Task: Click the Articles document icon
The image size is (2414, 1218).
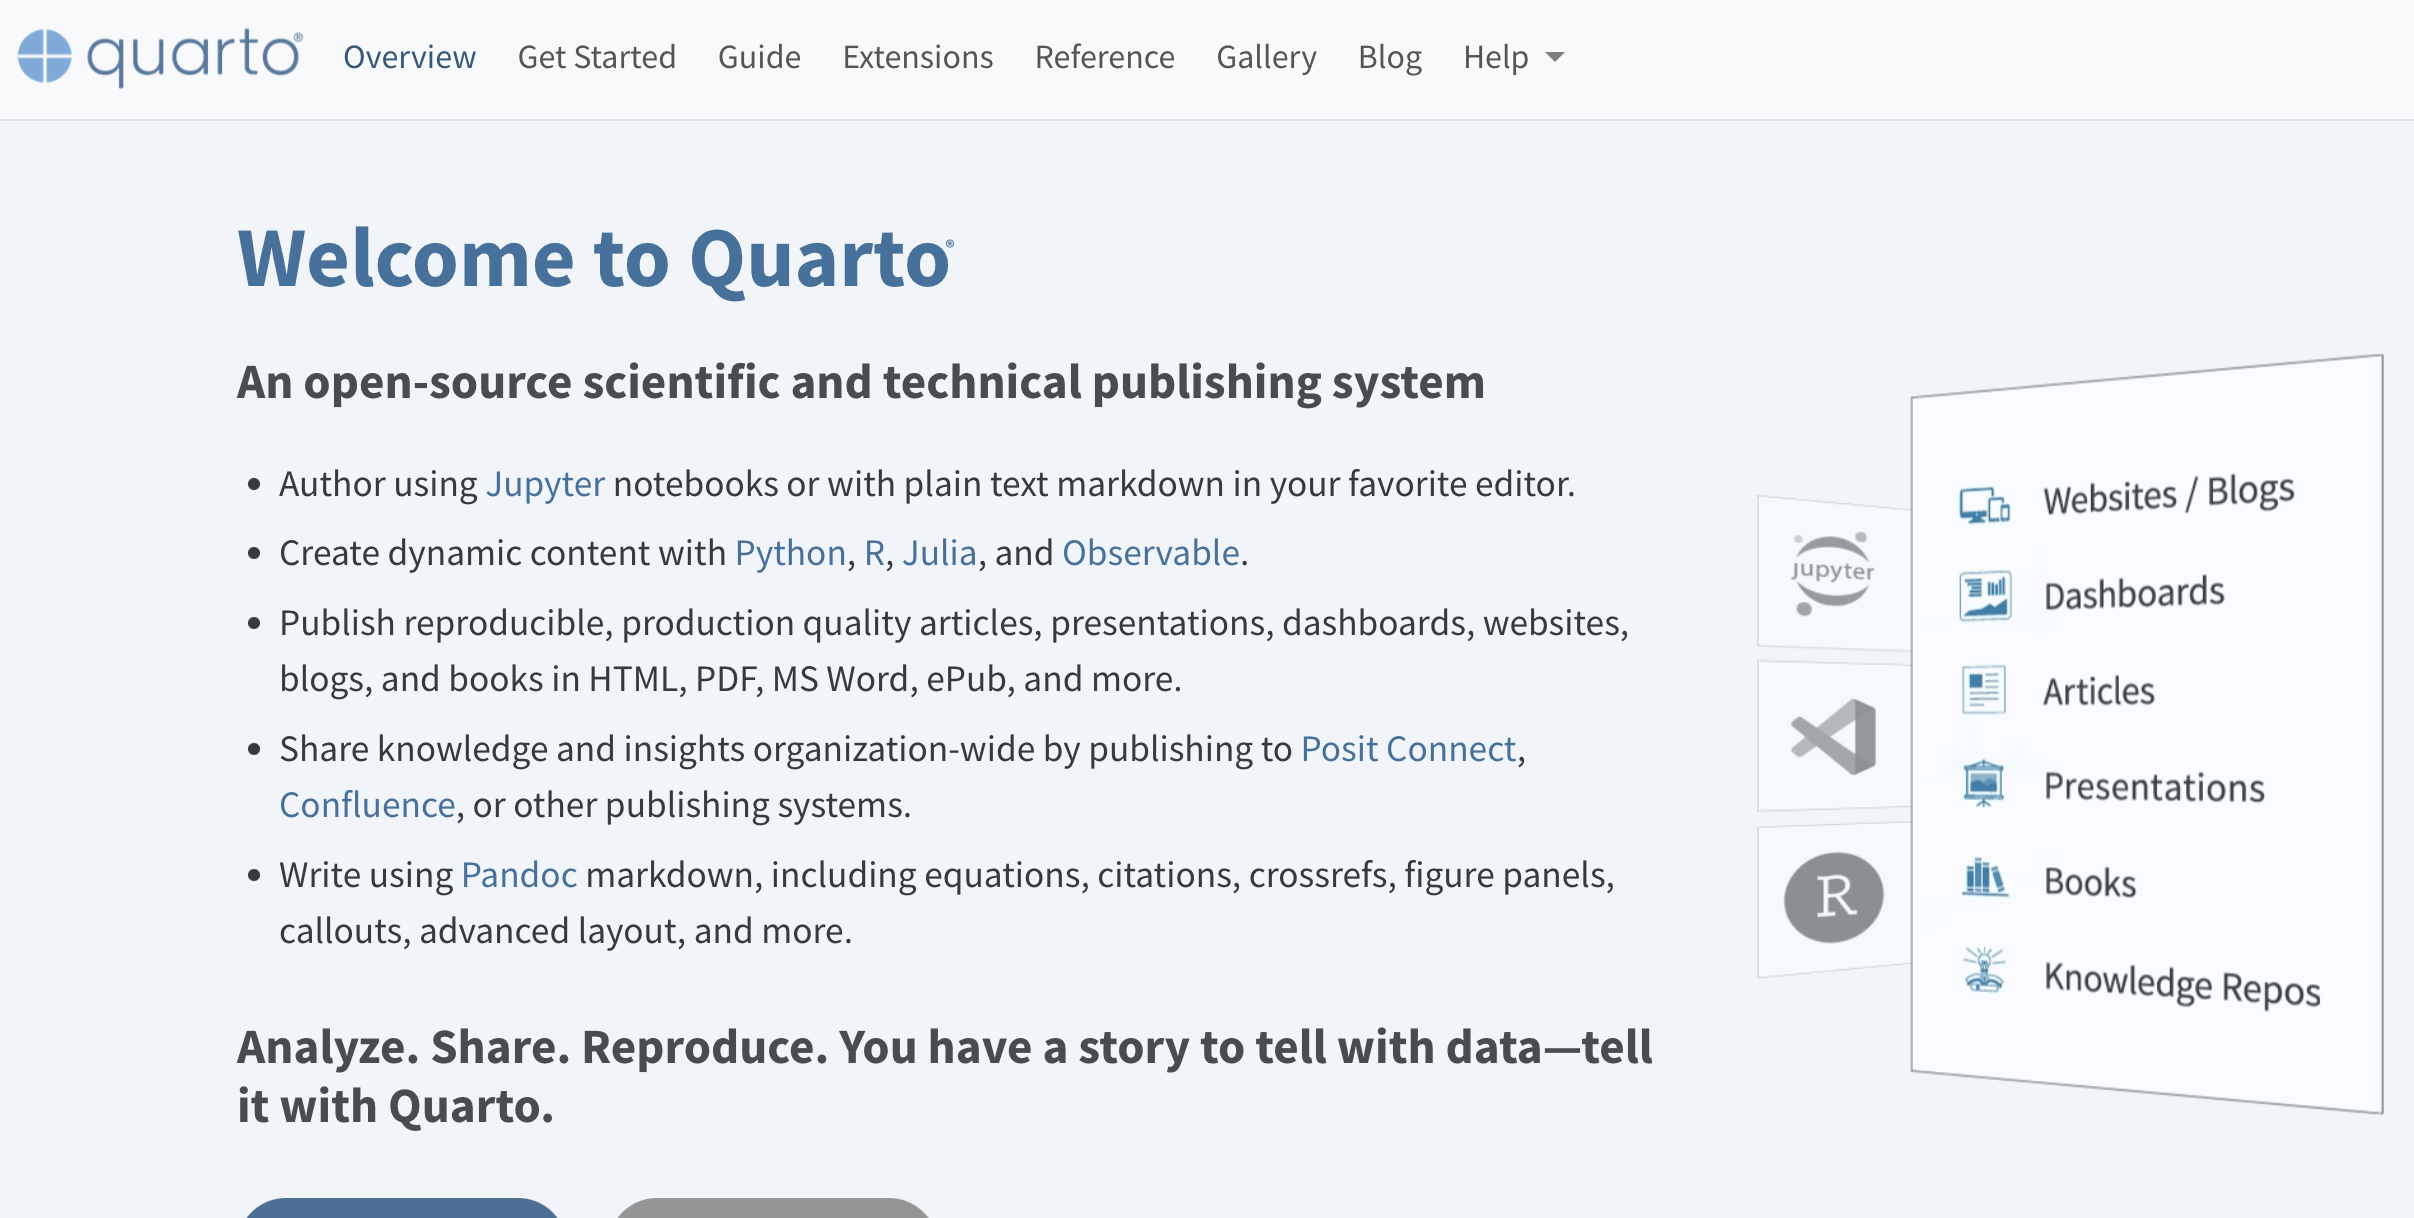Action: tap(1984, 690)
